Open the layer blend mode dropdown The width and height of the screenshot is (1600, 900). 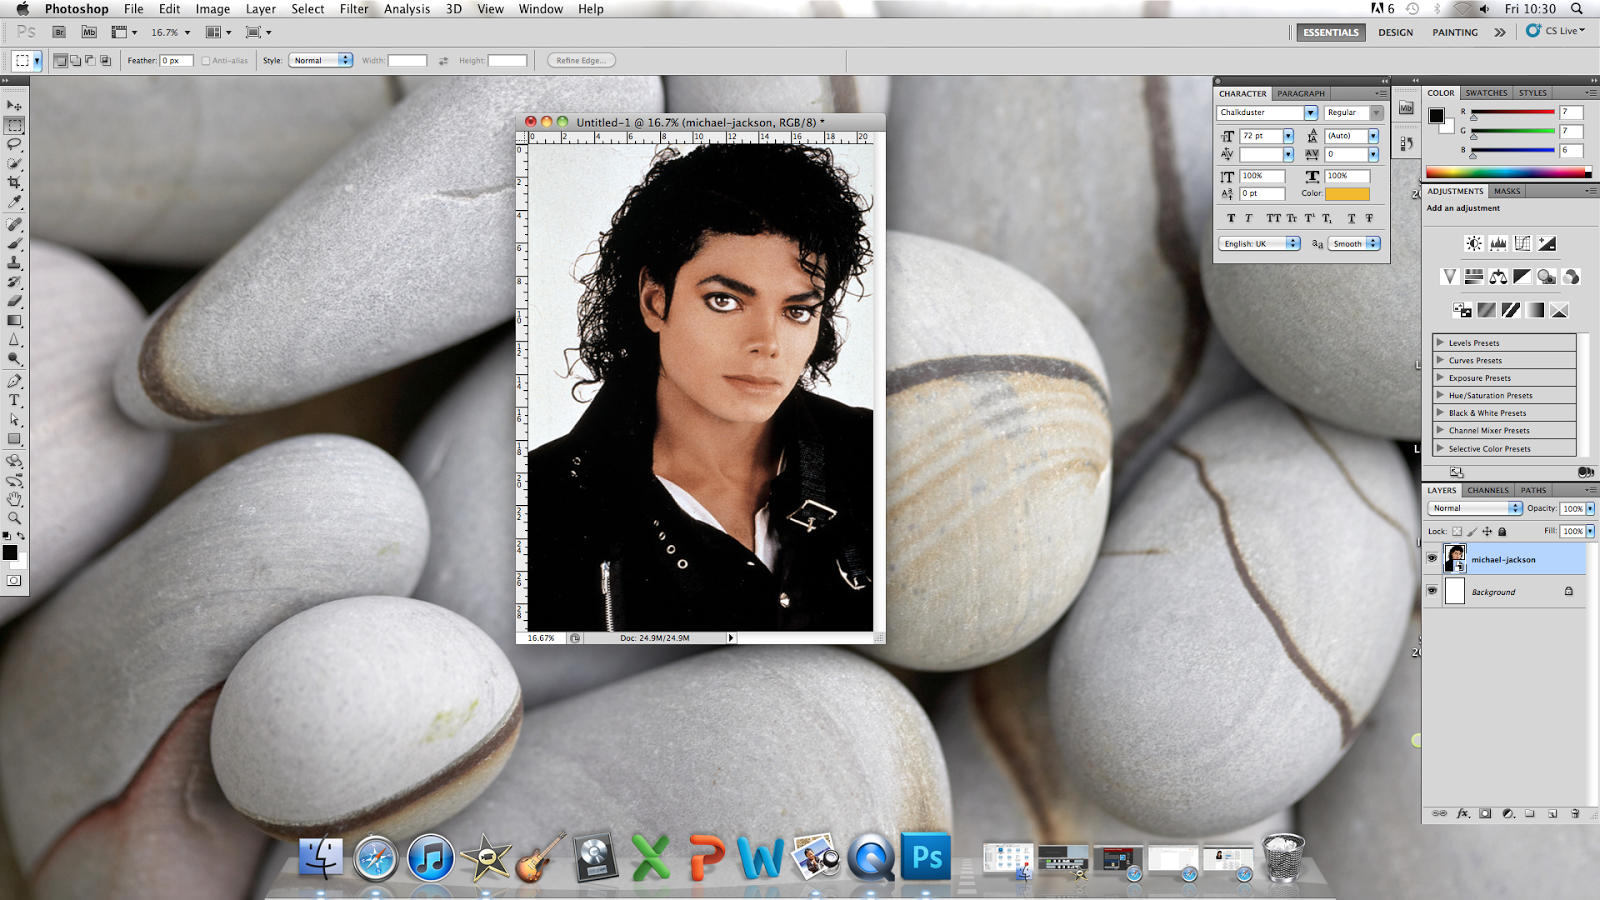coord(1475,509)
